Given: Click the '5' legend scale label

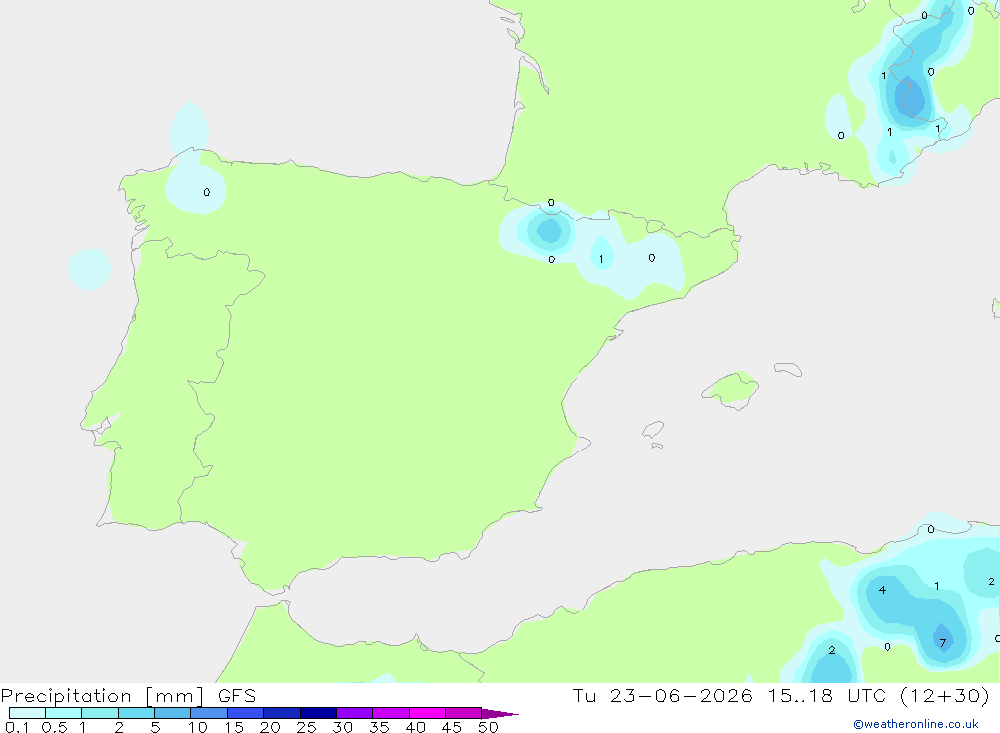Looking at the screenshot, I should click(x=155, y=727).
